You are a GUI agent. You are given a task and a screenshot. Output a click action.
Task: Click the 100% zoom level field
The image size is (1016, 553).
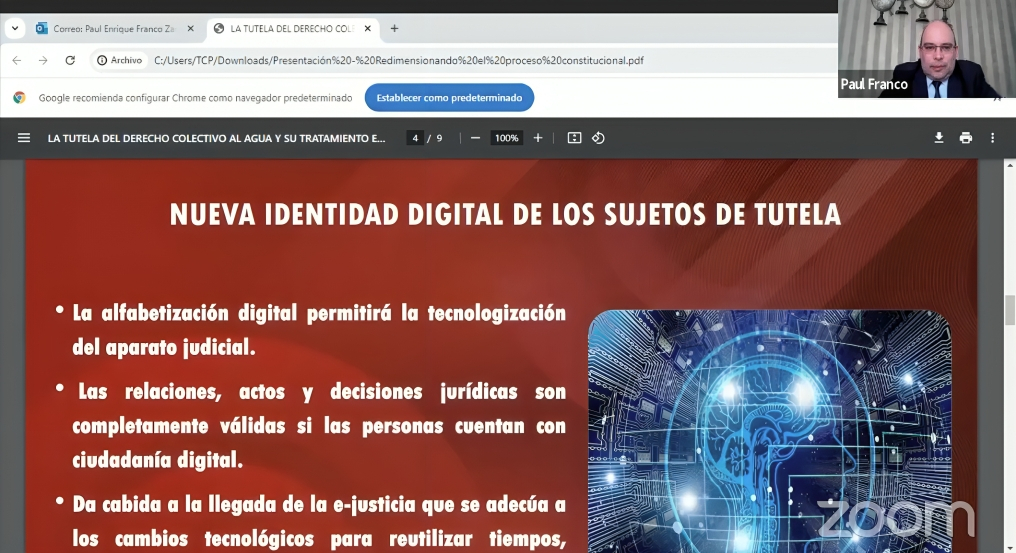506,138
